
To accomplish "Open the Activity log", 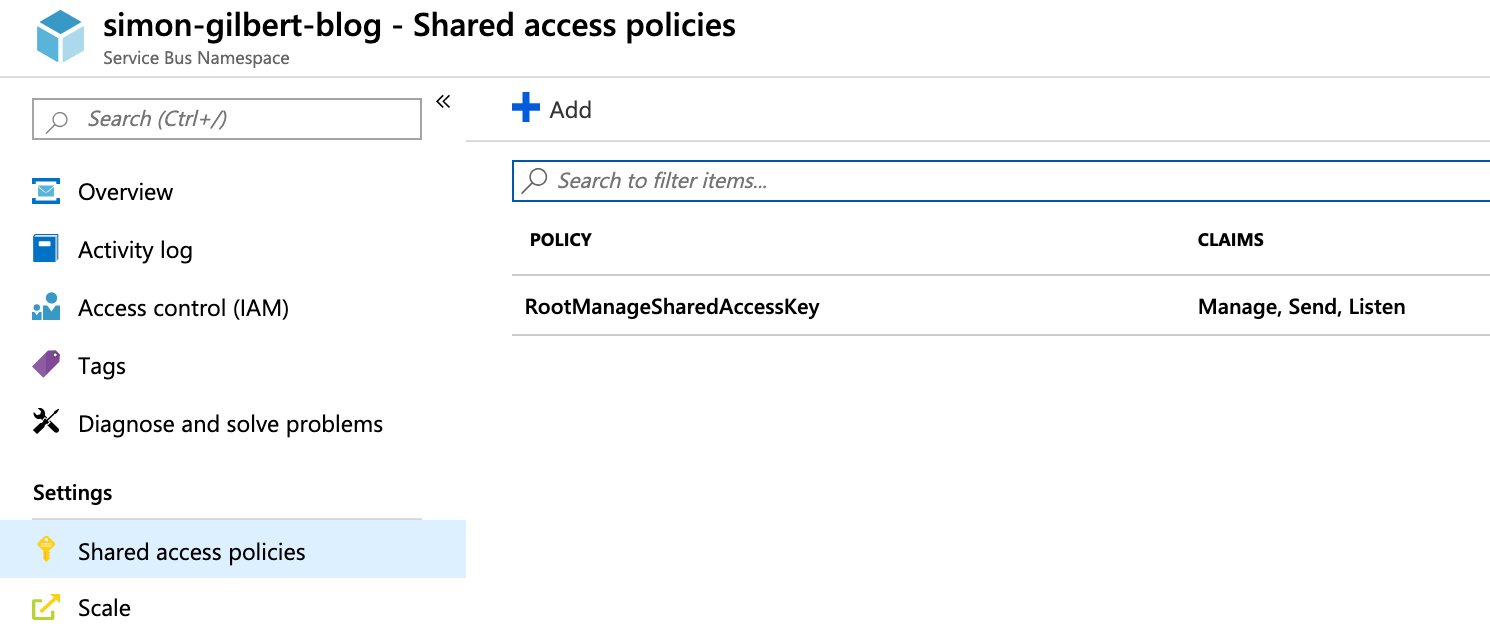I will pos(135,250).
